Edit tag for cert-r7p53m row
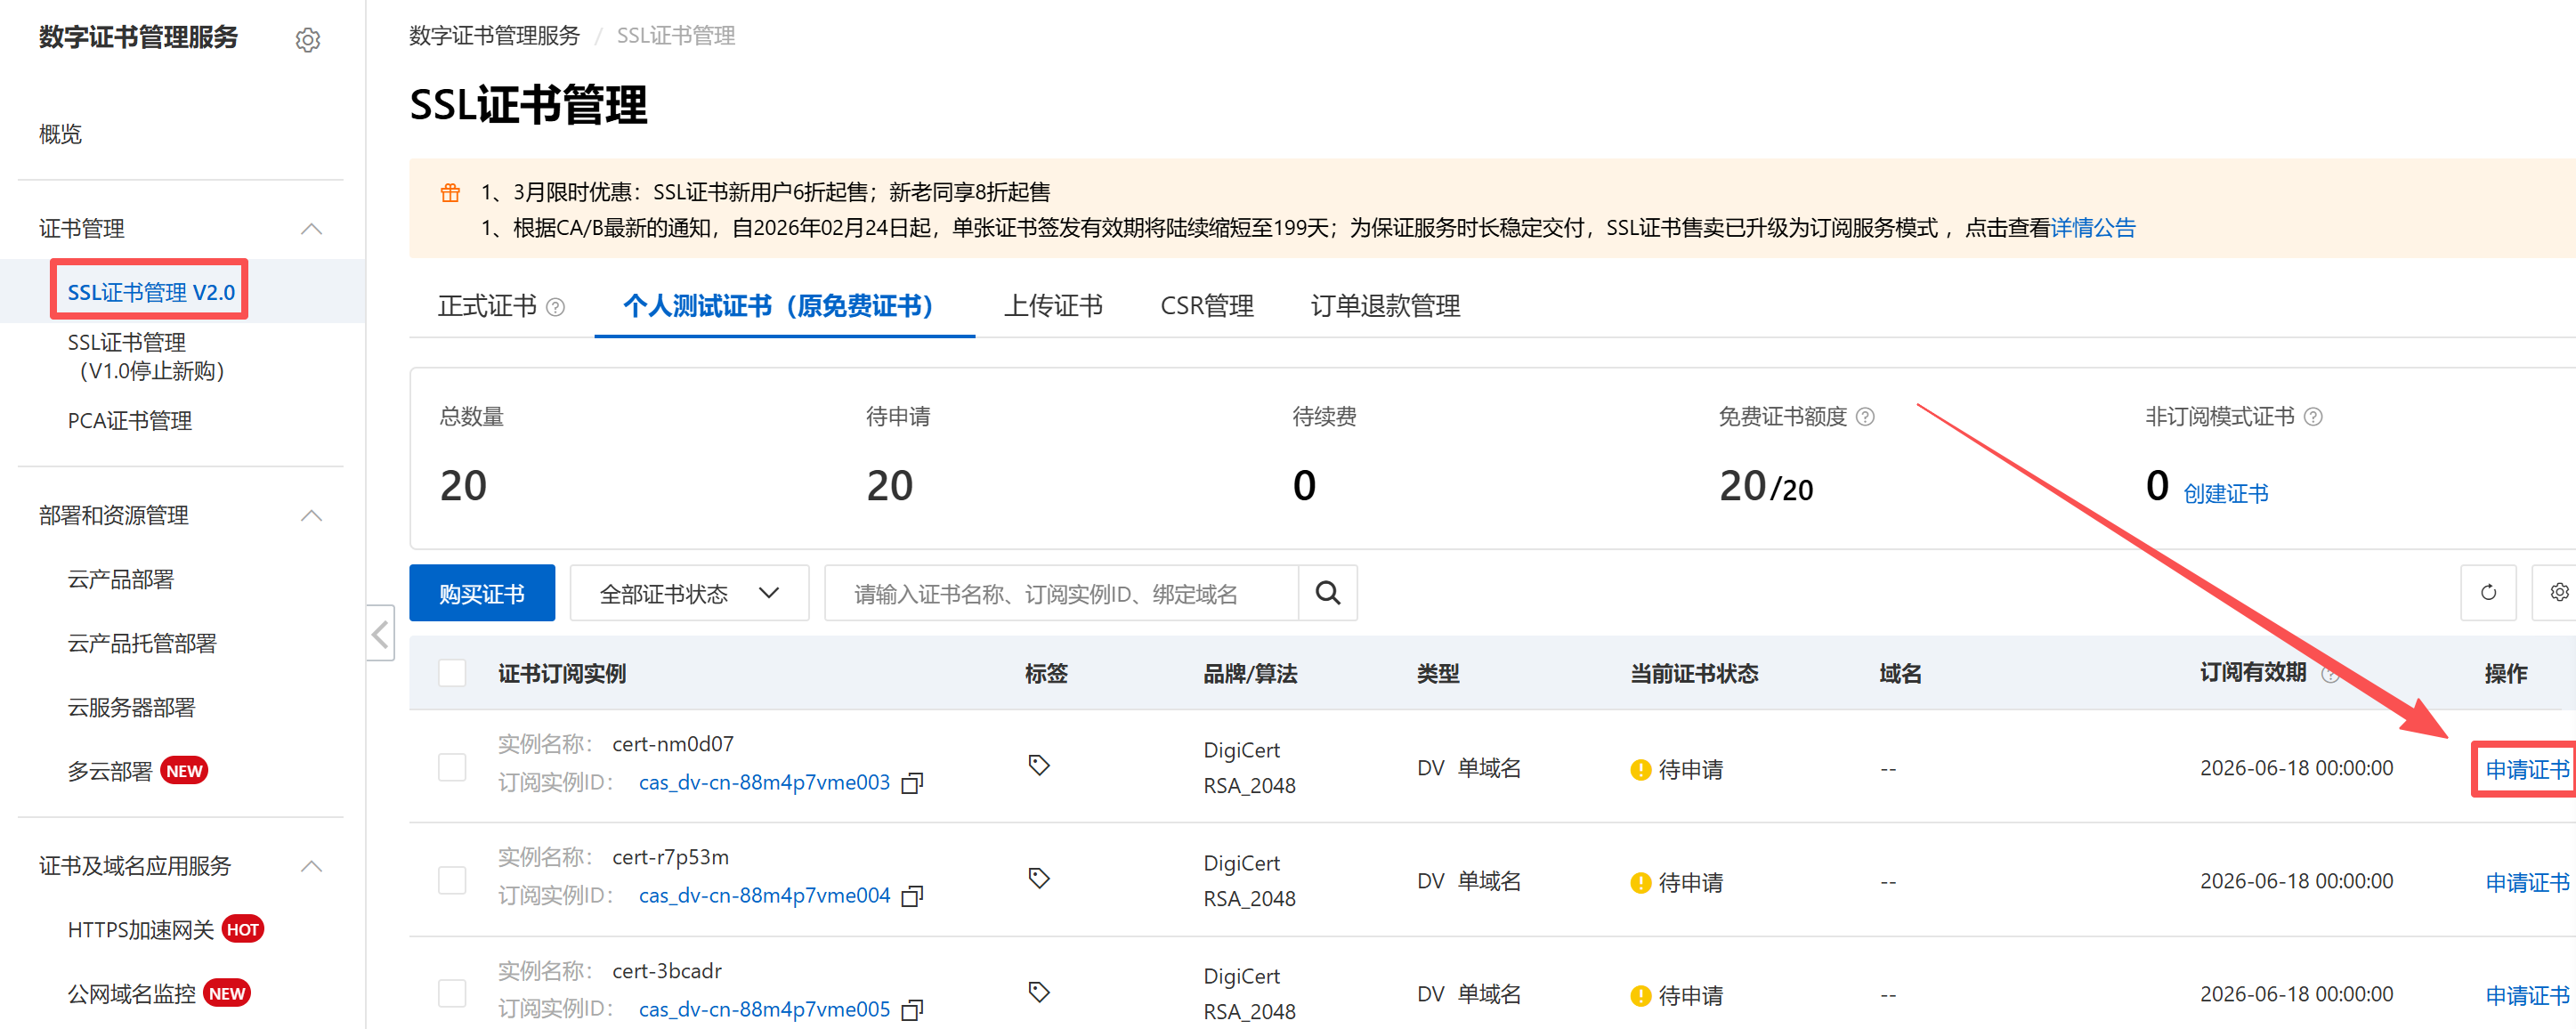The image size is (2576, 1029). pyautogui.click(x=1039, y=878)
